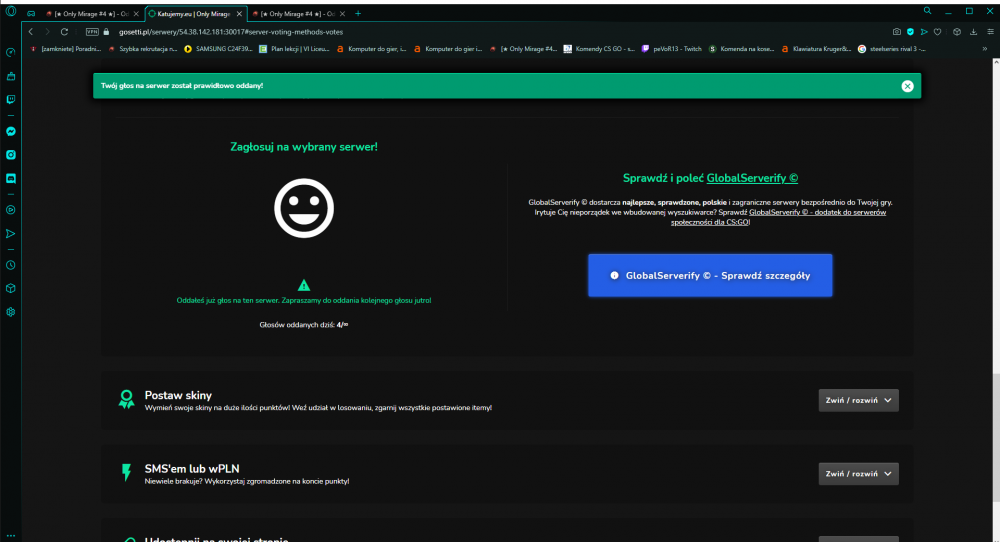The height and width of the screenshot is (542, 1000).
Task: Show more bookmarks with chevron
Action: click(x=985, y=49)
